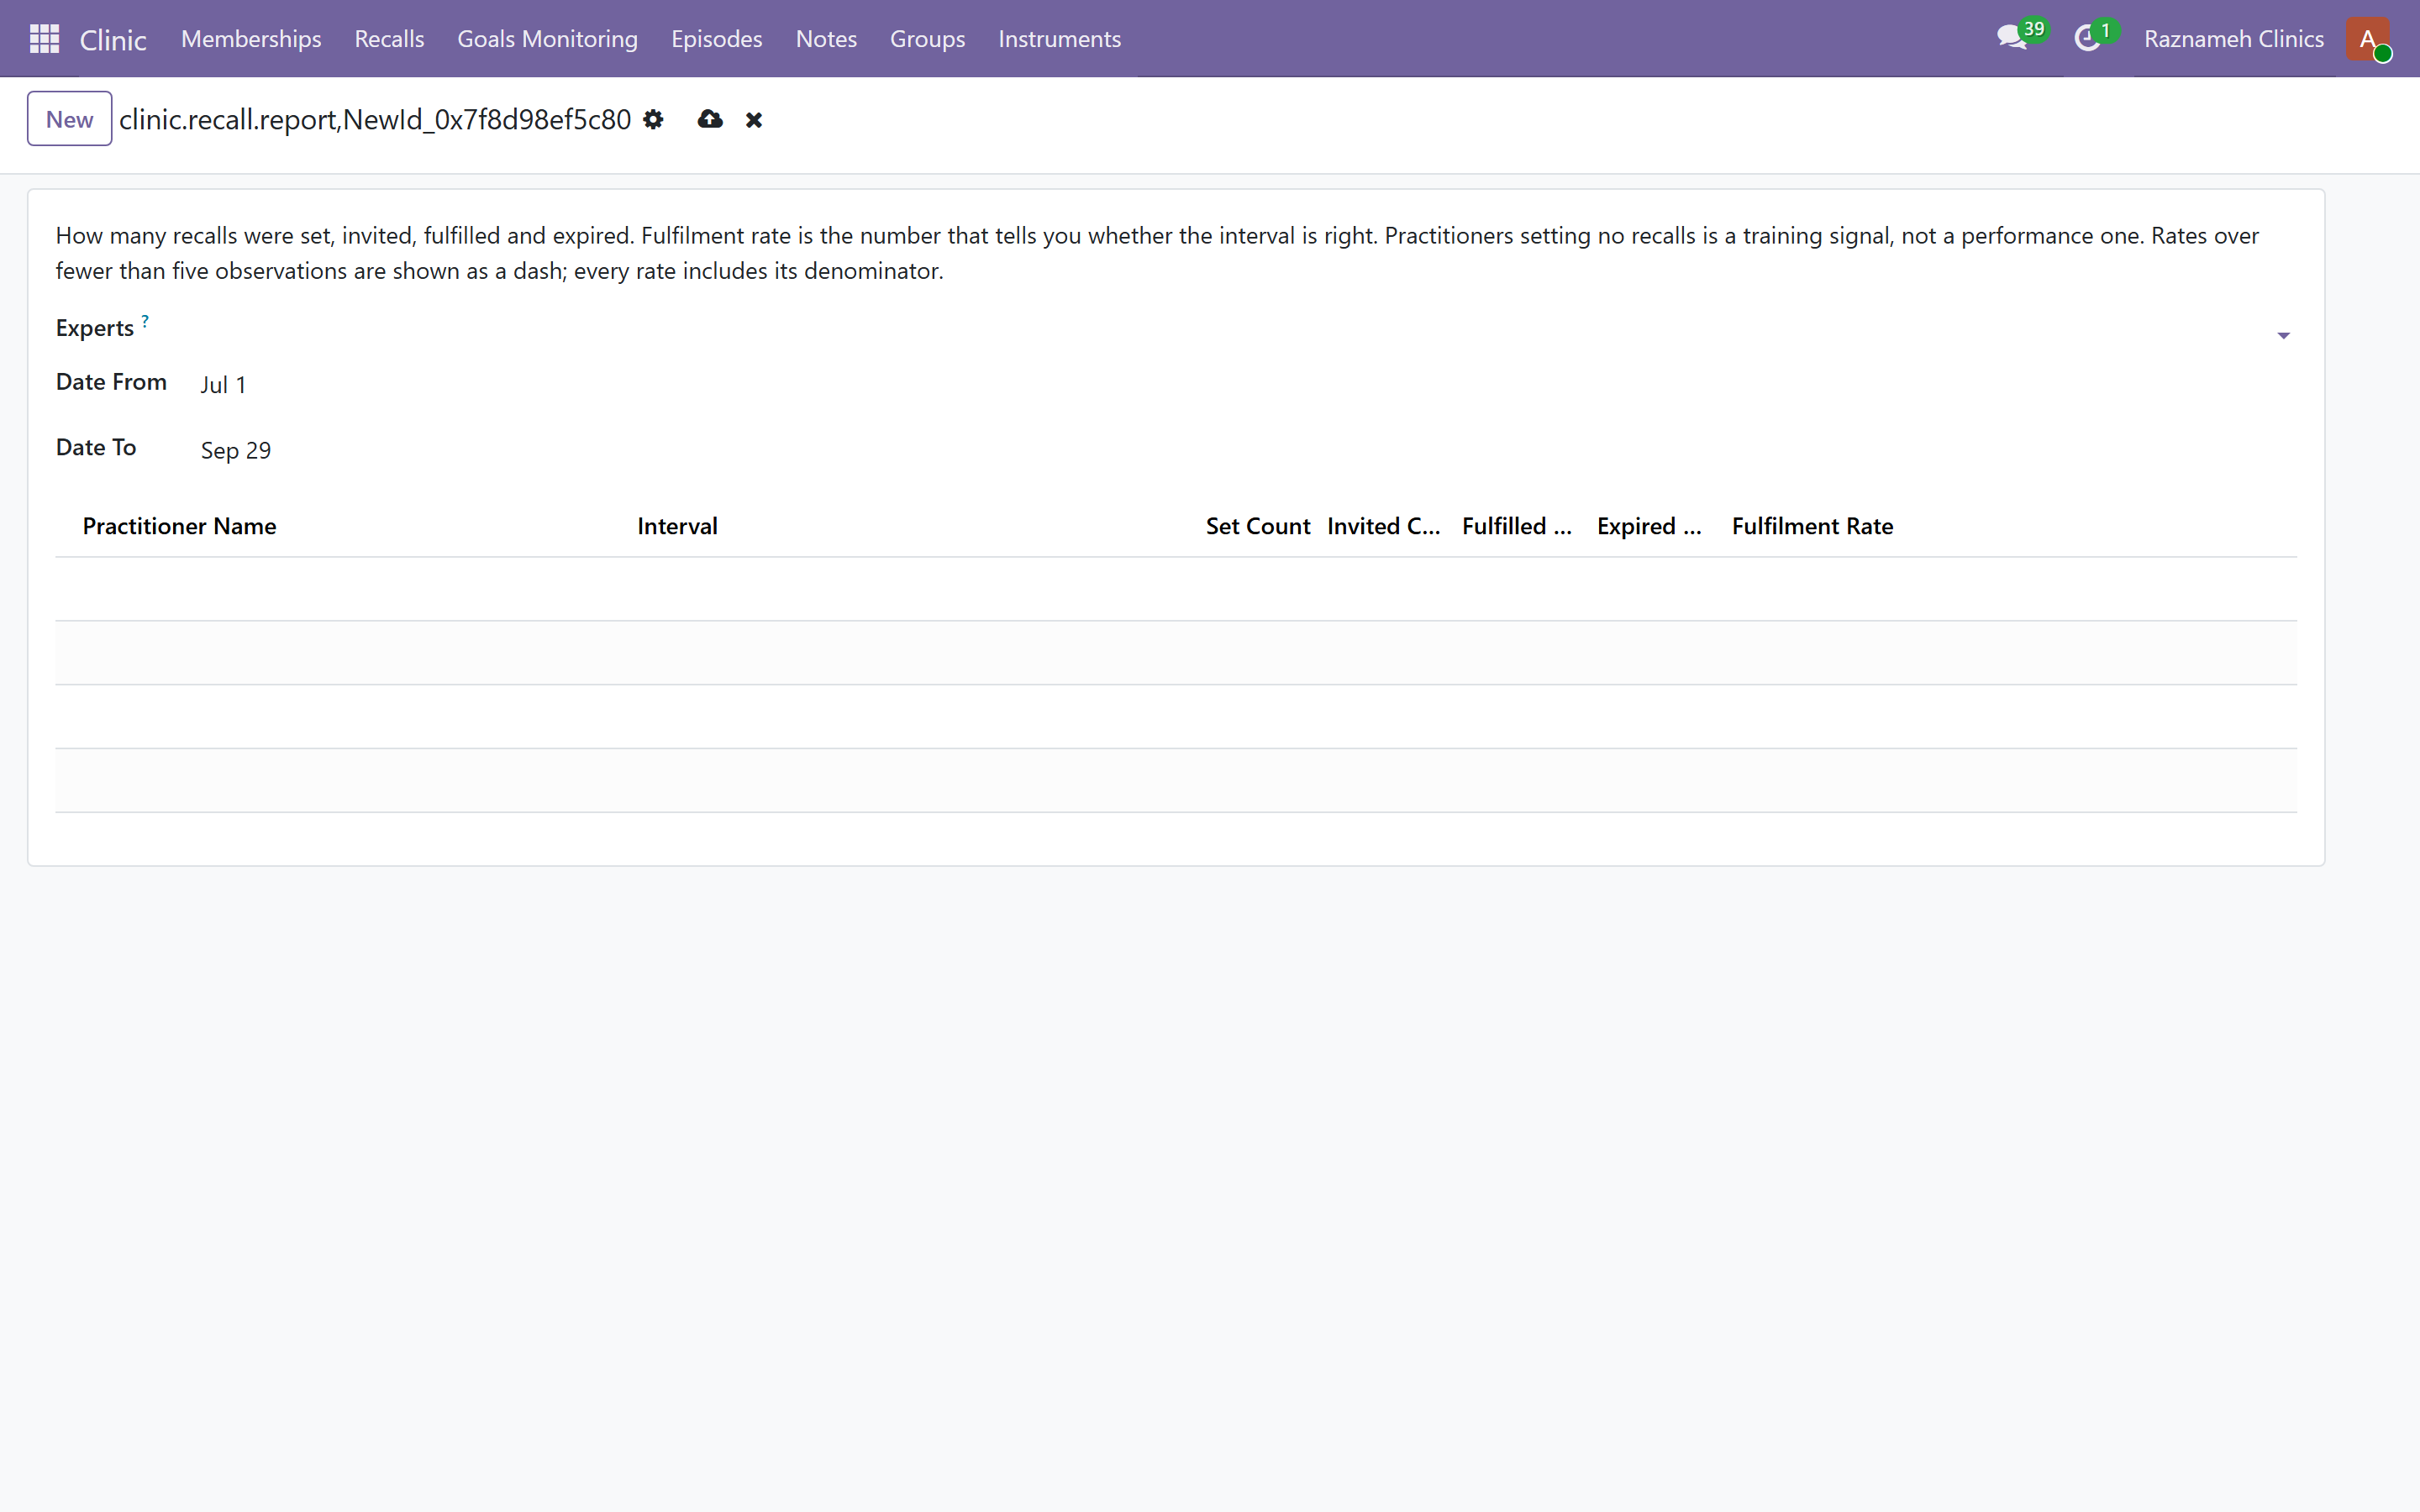Show the Experts field help tooltip
Viewport: 2420px width, 1512px height.
pyautogui.click(x=145, y=321)
